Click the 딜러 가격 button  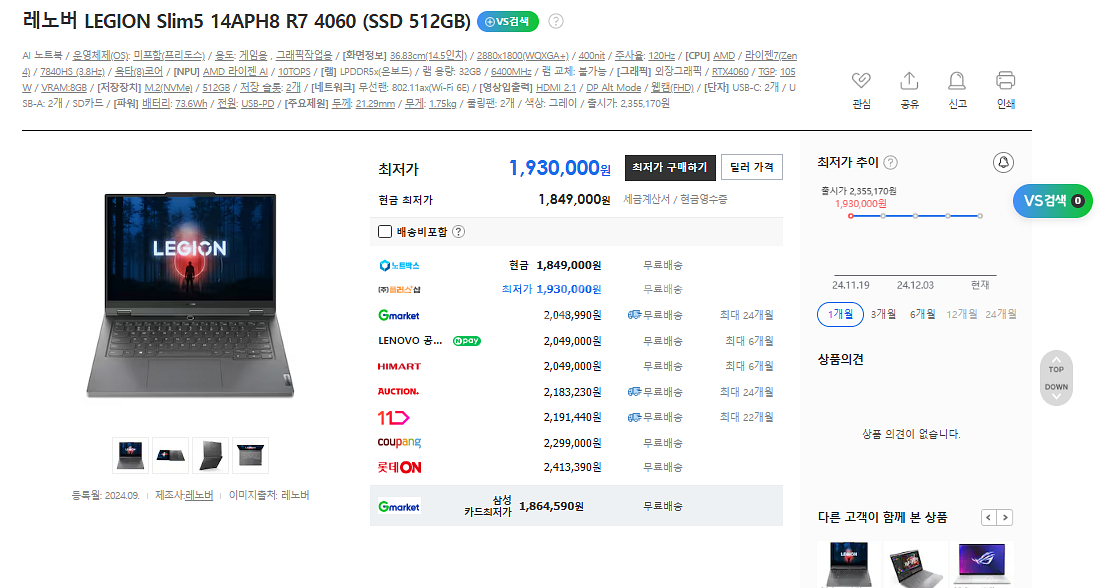pos(751,167)
